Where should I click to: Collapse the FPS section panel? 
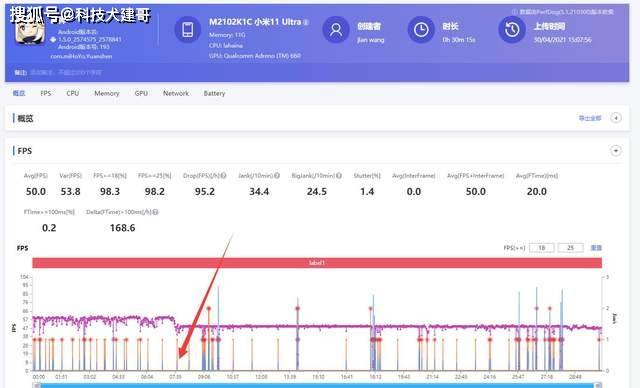pos(616,151)
